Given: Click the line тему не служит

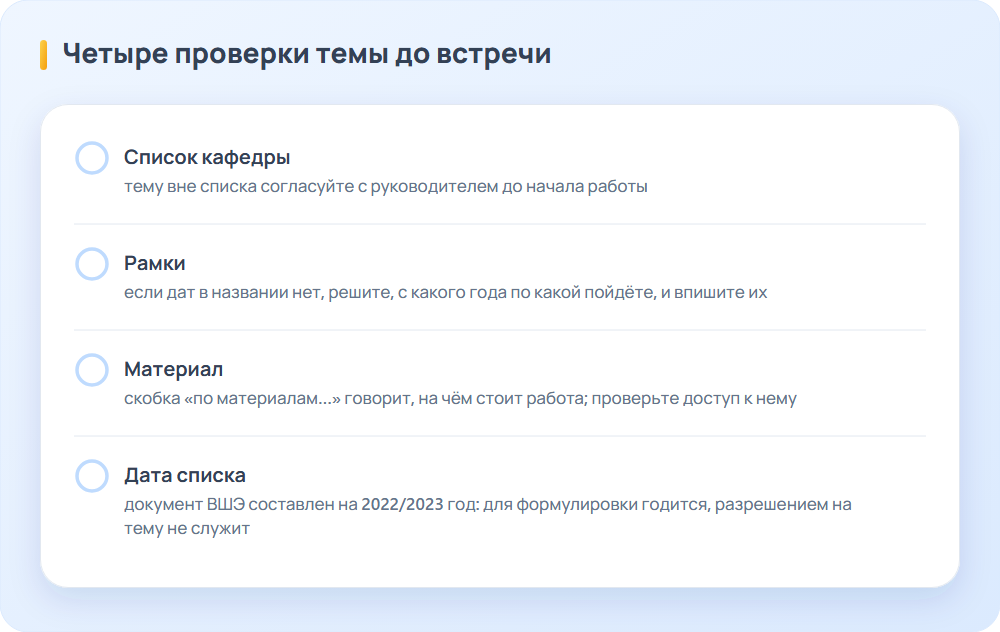Looking at the screenshot, I should [186, 529].
